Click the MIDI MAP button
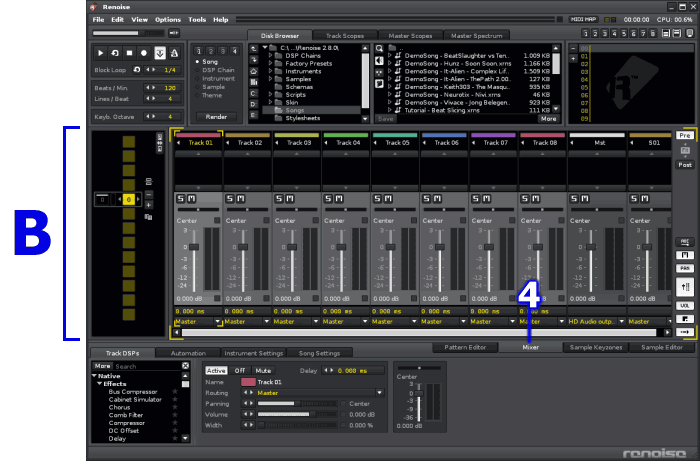This screenshot has height=461, width=700. 583,20
